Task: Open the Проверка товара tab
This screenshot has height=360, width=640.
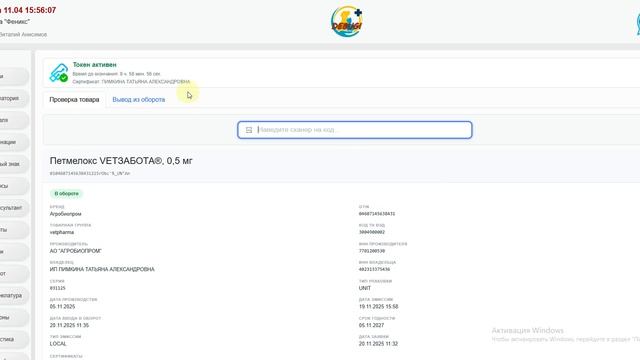Action: 74,100
